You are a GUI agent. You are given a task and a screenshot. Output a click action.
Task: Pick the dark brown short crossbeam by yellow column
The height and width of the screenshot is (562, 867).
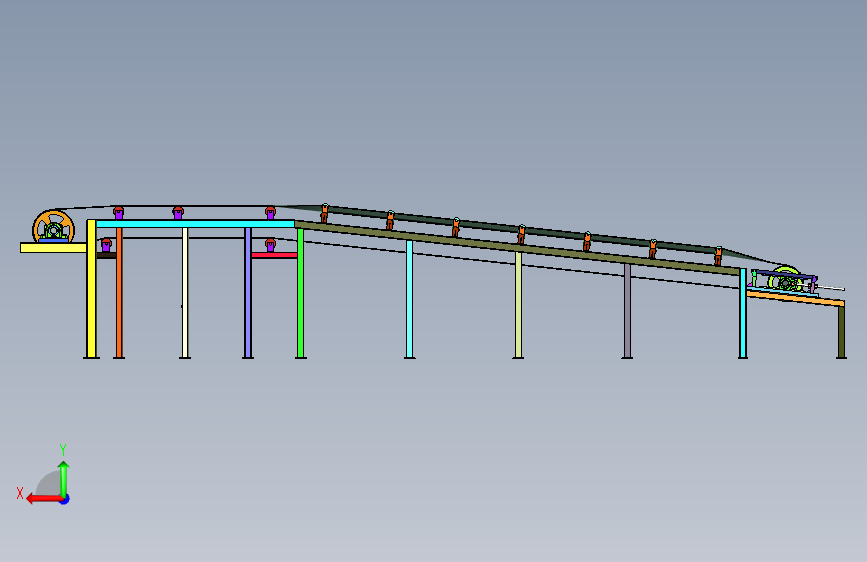pyautogui.click(x=106, y=255)
